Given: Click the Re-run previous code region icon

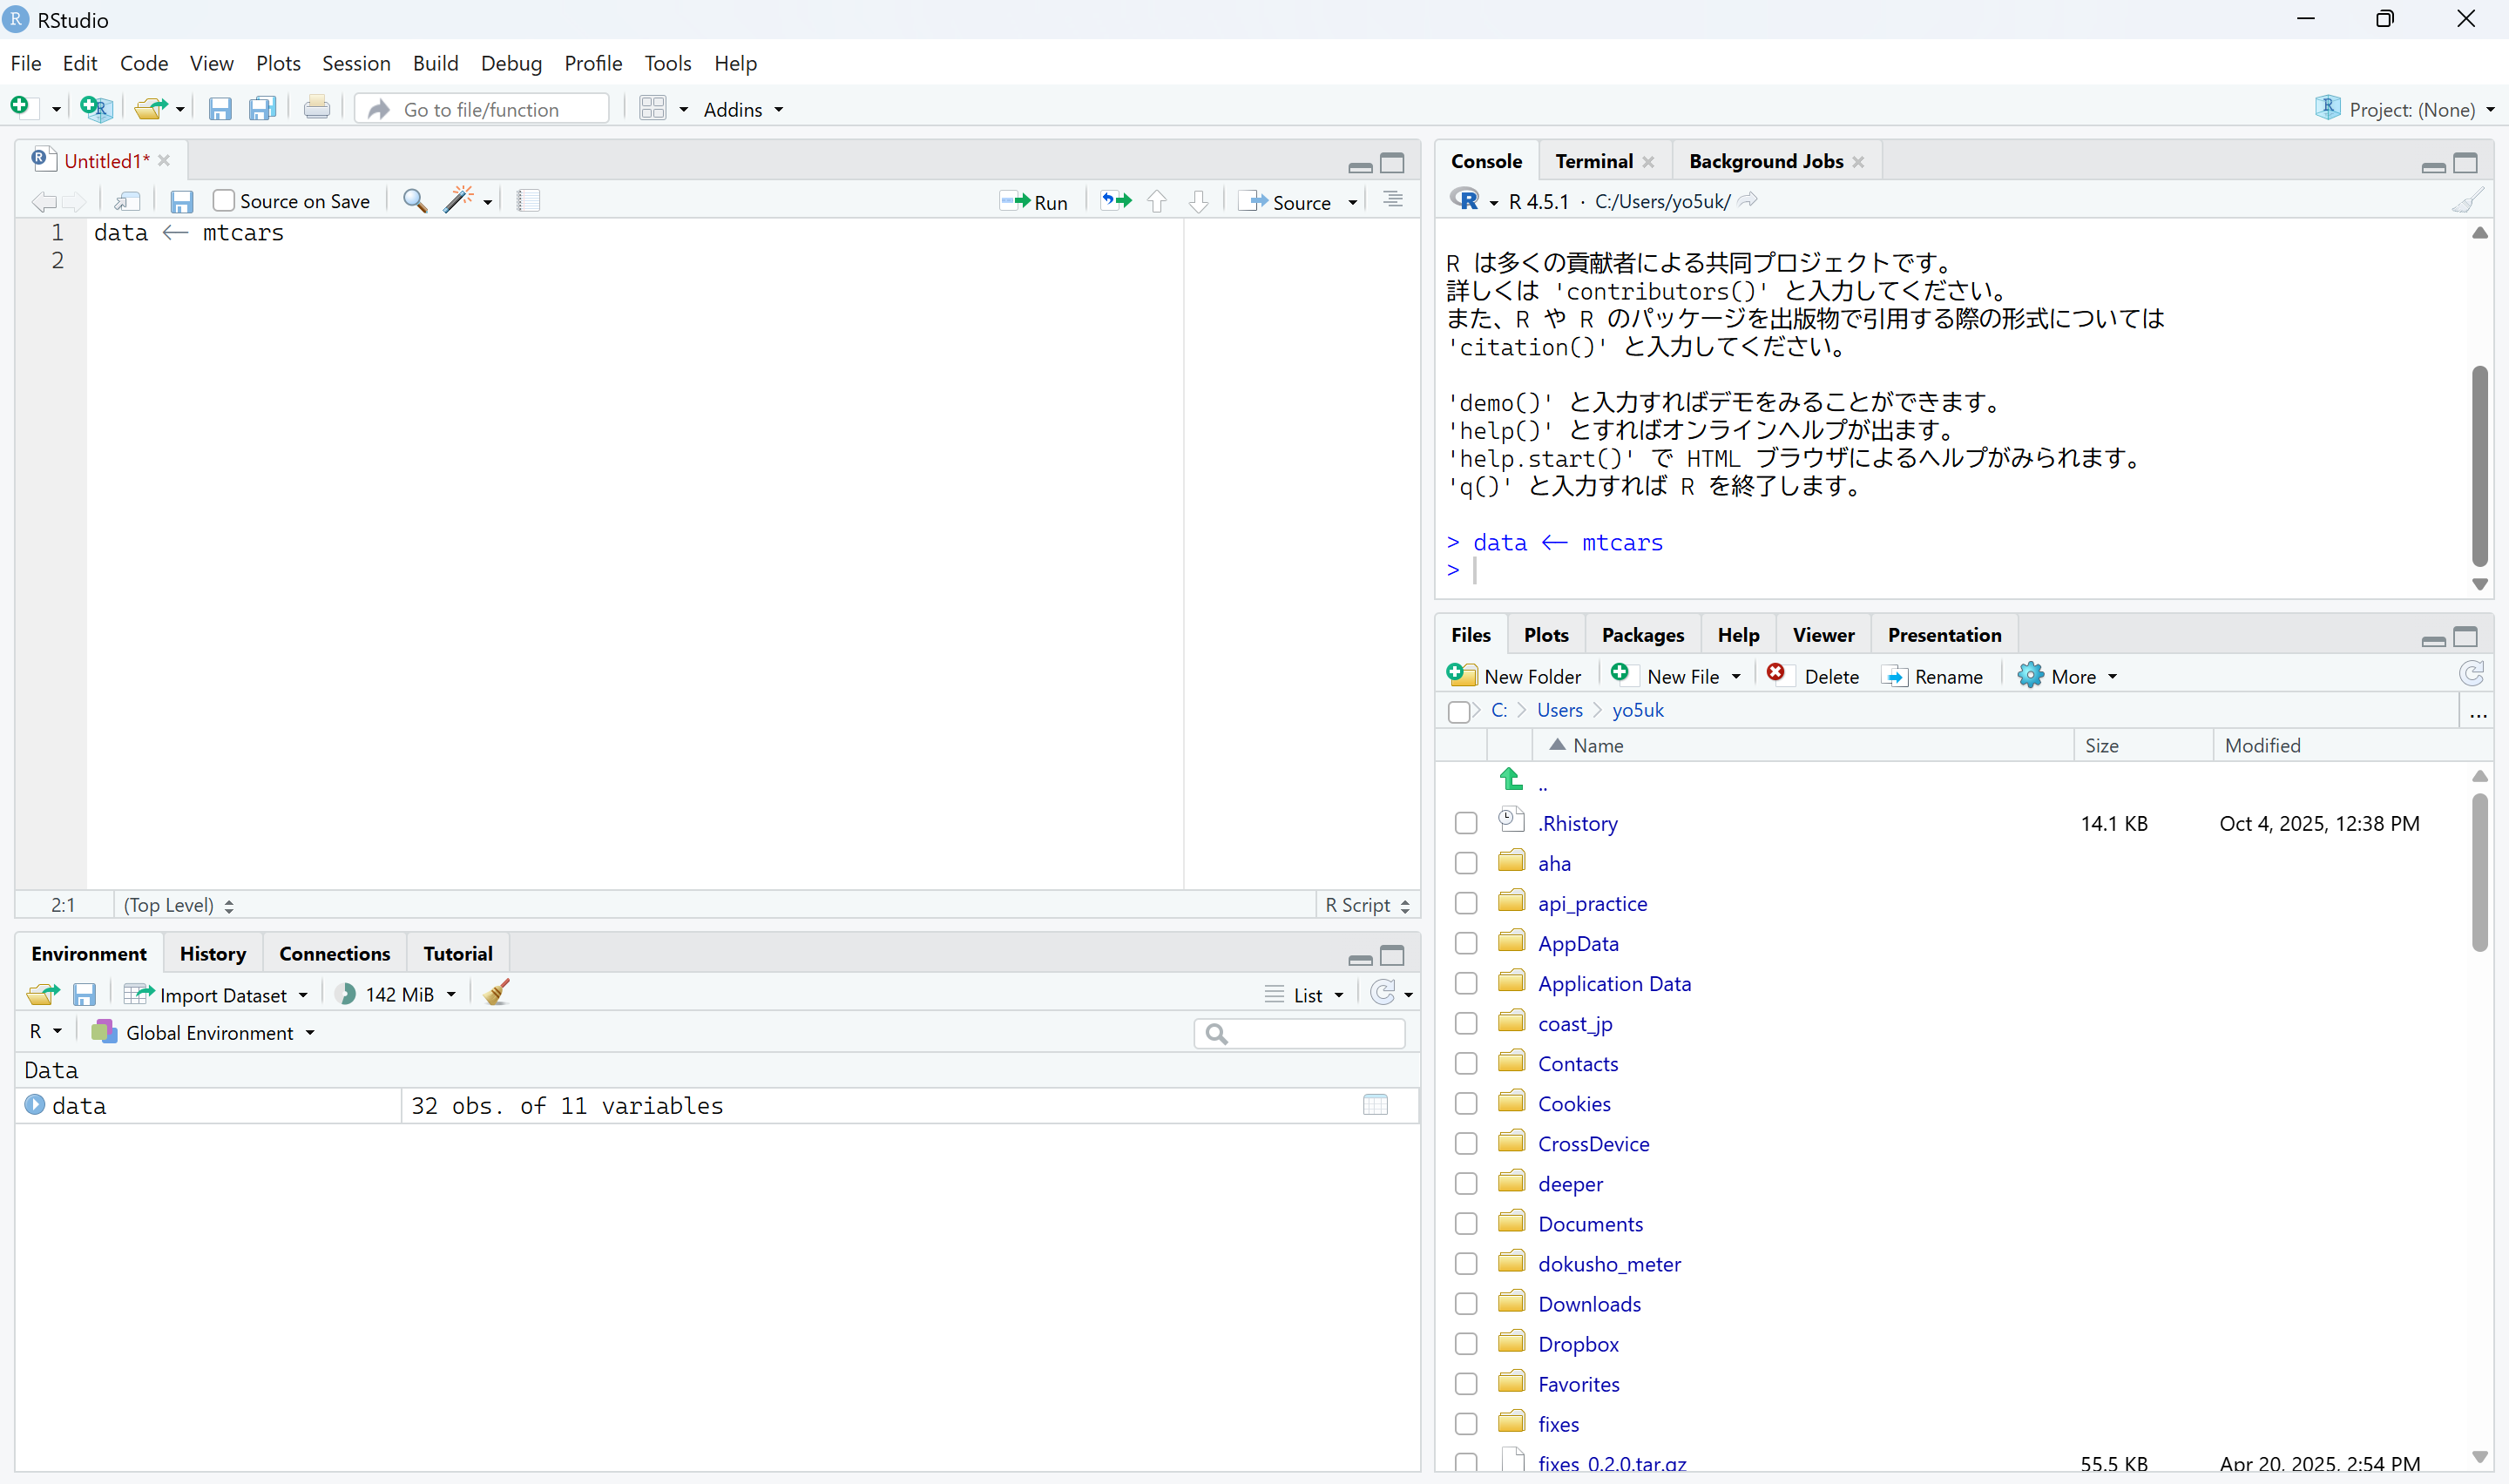Looking at the screenshot, I should (x=1116, y=201).
